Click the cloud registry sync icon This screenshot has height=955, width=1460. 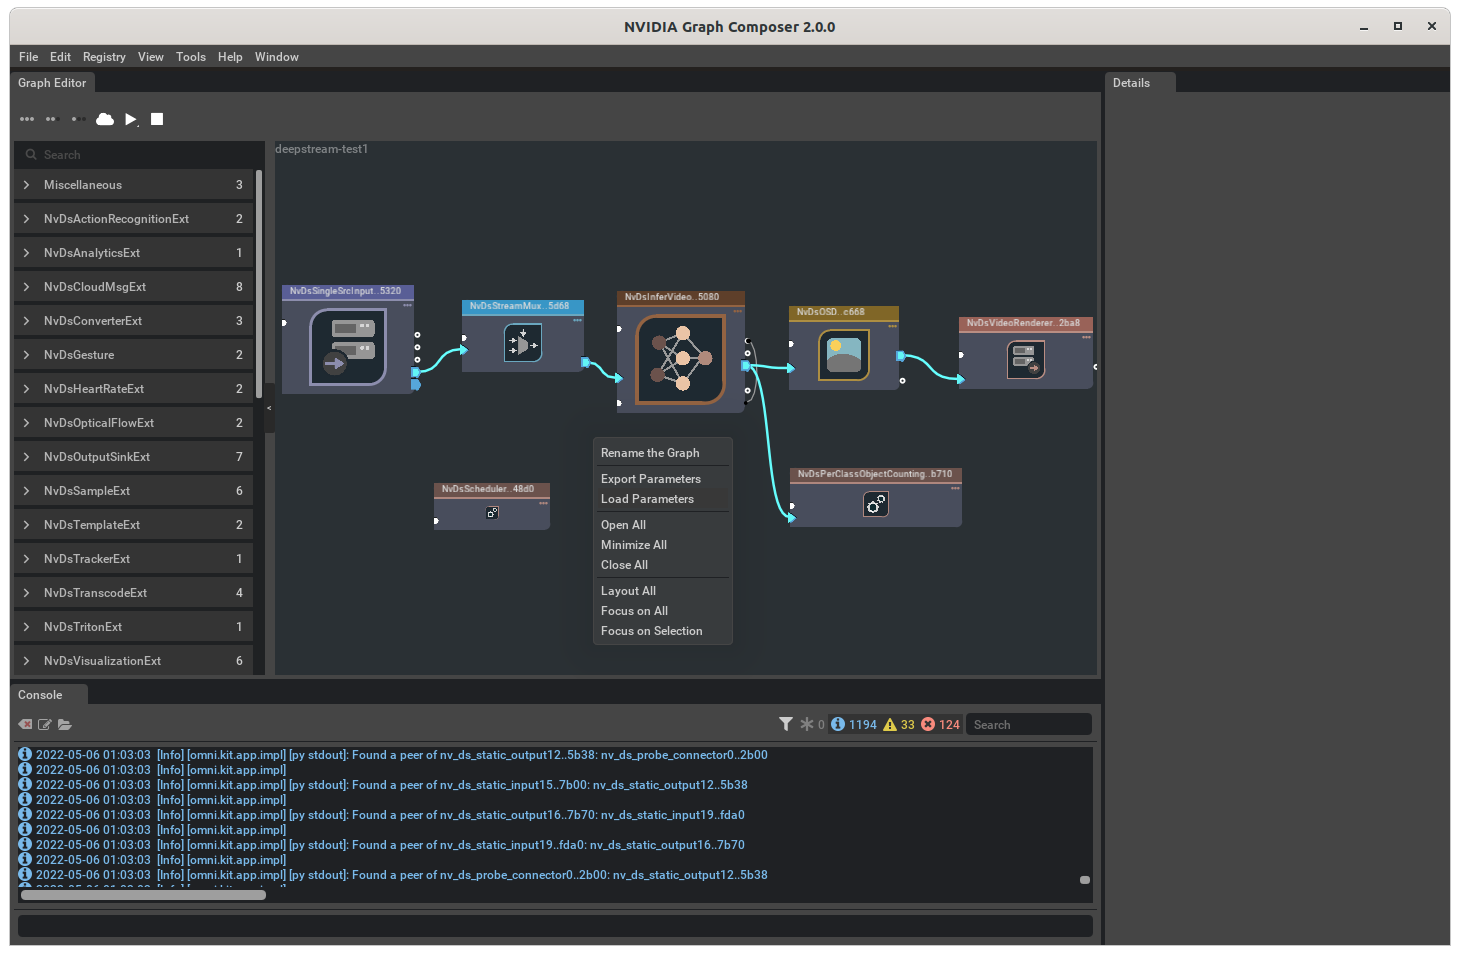click(x=104, y=119)
